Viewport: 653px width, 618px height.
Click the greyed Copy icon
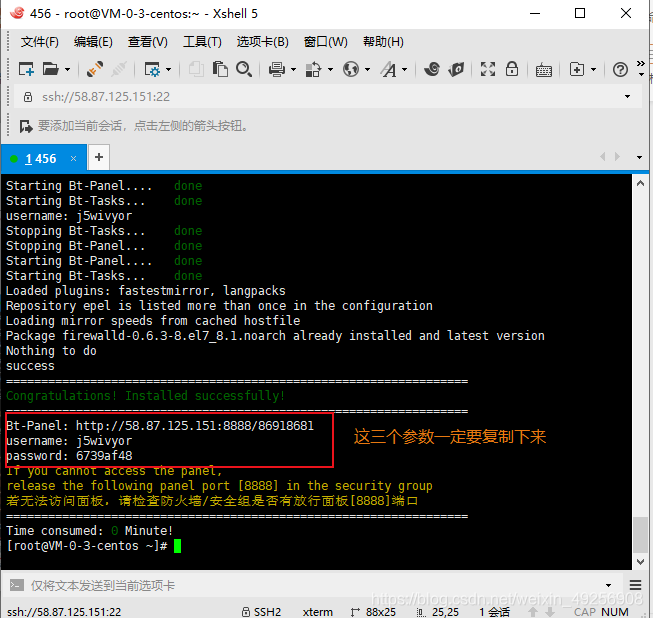(196, 69)
